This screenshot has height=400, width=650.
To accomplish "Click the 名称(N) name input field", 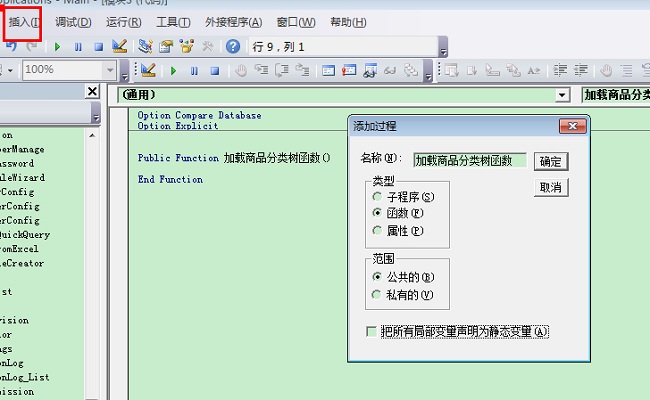I will [470, 160].
